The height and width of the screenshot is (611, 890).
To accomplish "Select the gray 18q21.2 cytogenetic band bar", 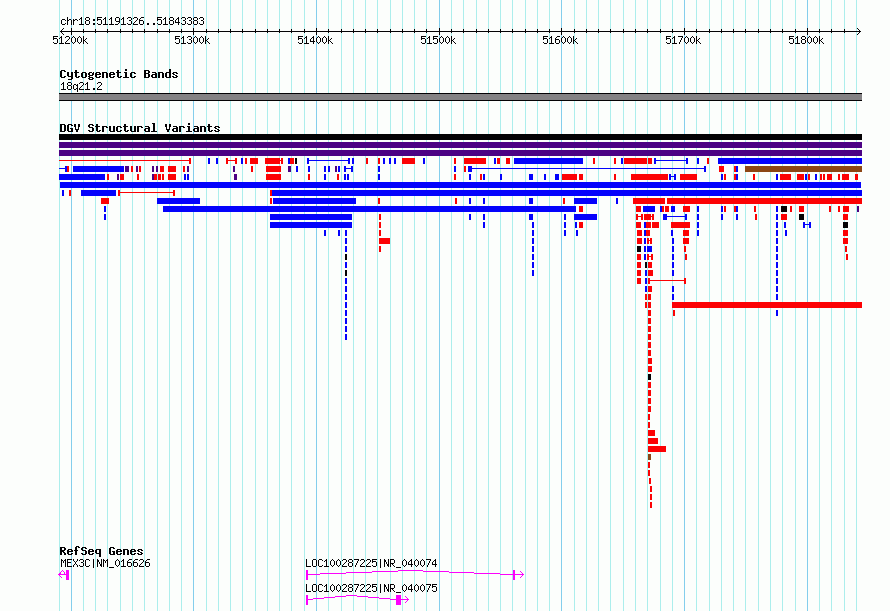I will [460, 97].
